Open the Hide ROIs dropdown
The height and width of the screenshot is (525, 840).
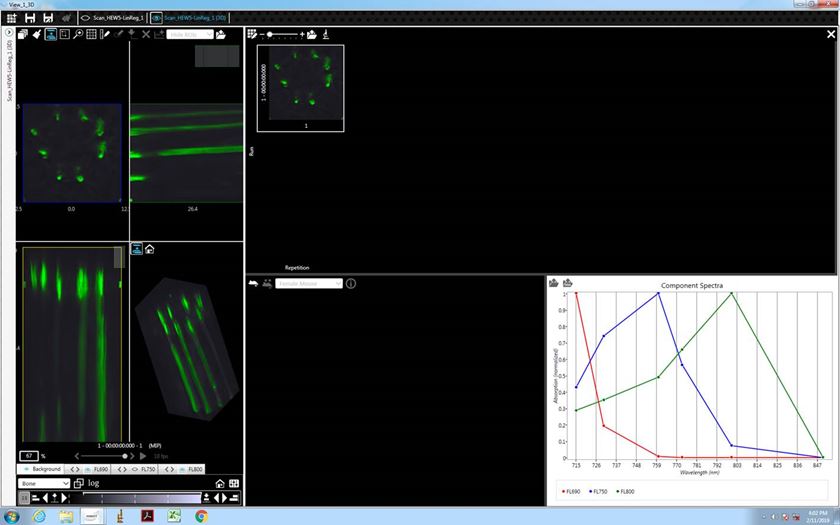(189, 34)
